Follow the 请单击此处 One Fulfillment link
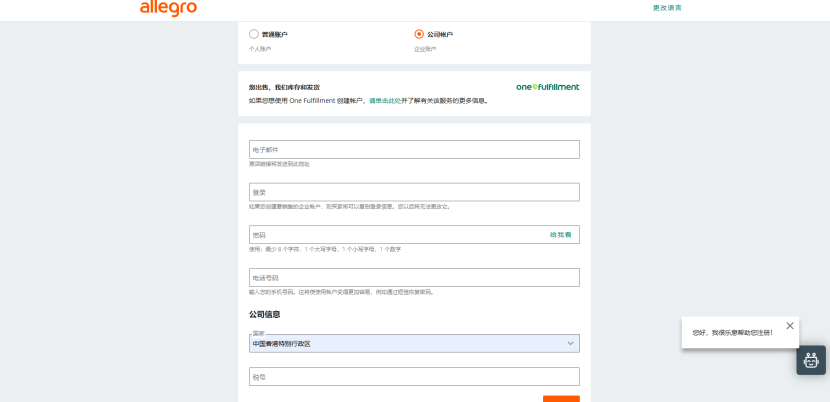The height and width of the screenshot is (402, 830). point(385,101)
